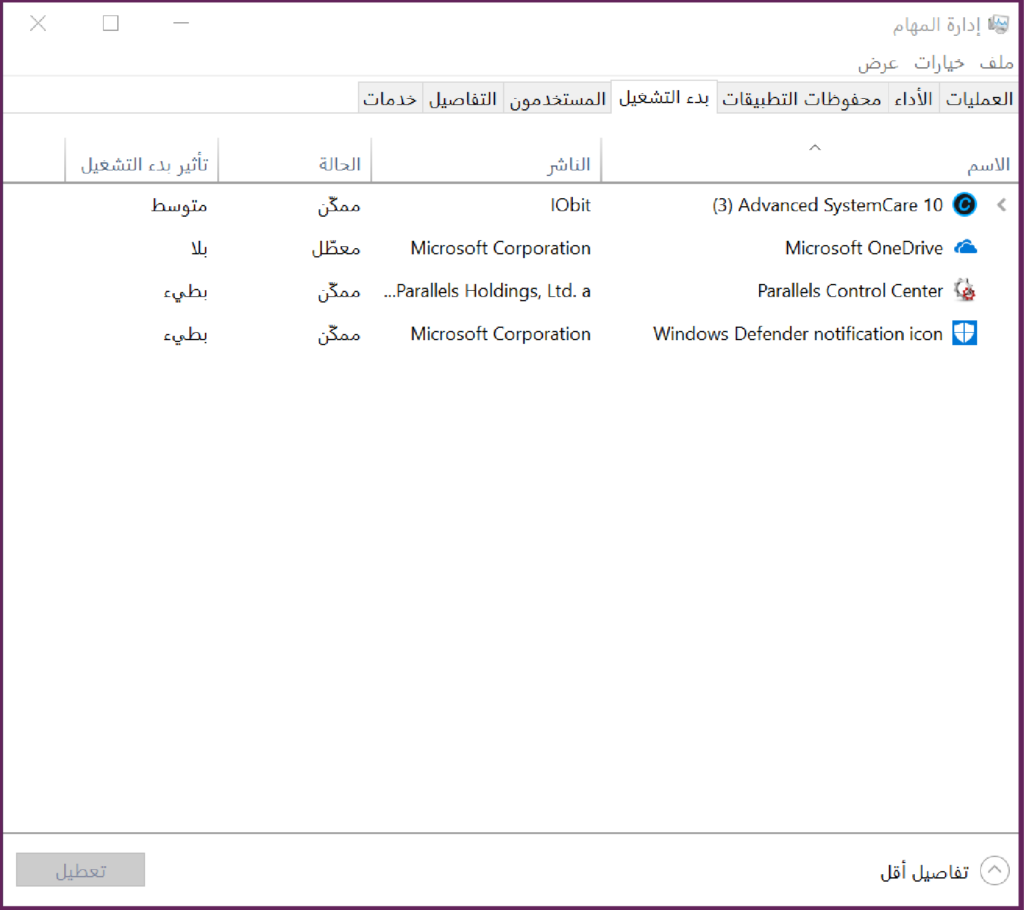Click the 'بلا' startup impact value
Image resolution: width=1024 pixels, height=910 pixels.
pyautogui.click(x=199, y=248)
